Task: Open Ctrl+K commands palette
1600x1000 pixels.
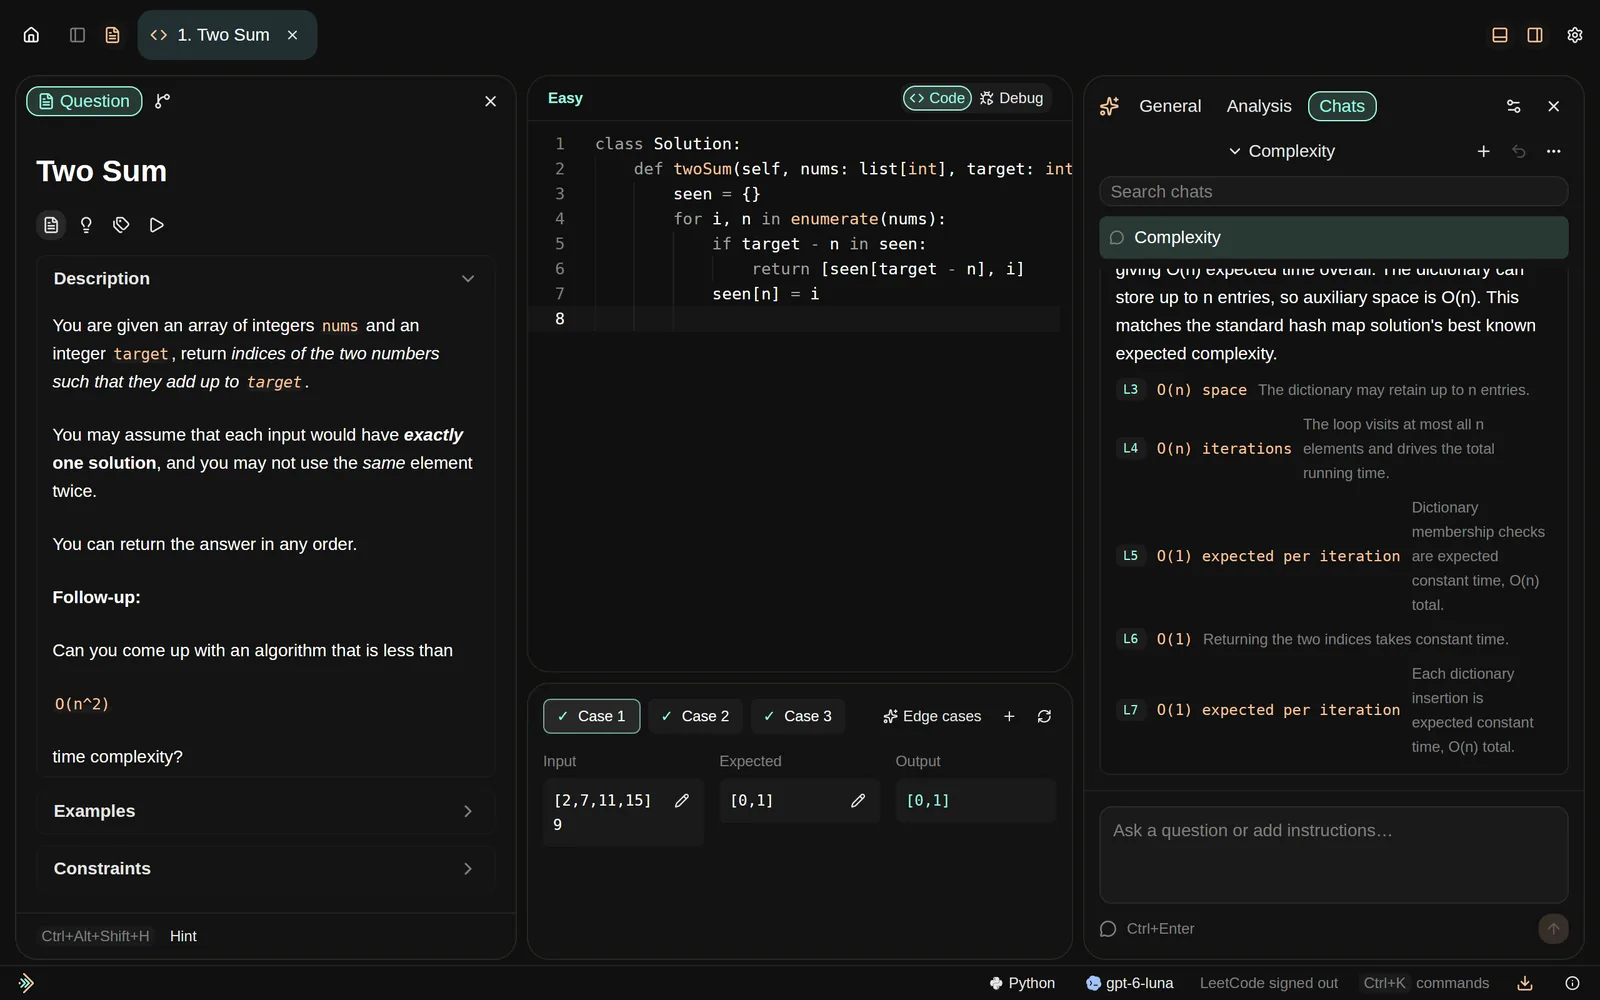Action: [x=1426, y=983]
